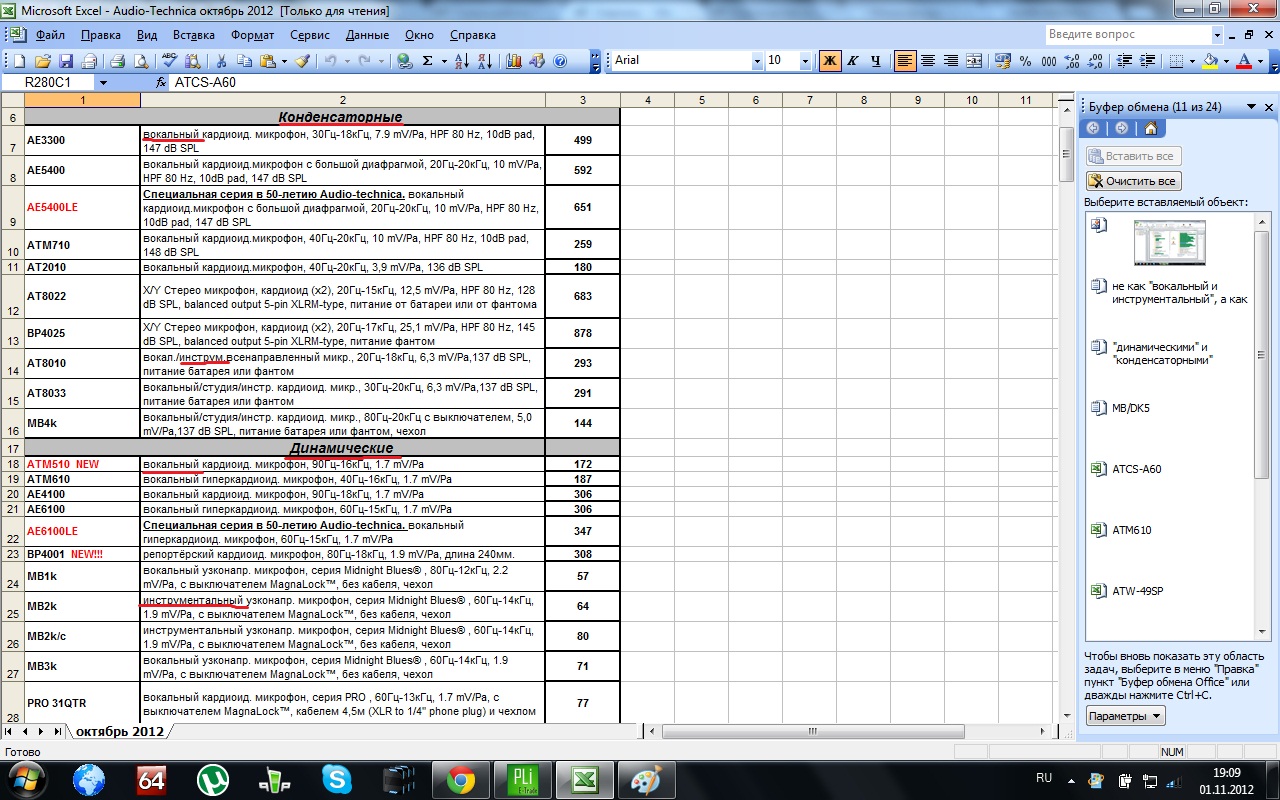Click the Вставить все button
The image size is (1280, 800).
click(1134, 156)
